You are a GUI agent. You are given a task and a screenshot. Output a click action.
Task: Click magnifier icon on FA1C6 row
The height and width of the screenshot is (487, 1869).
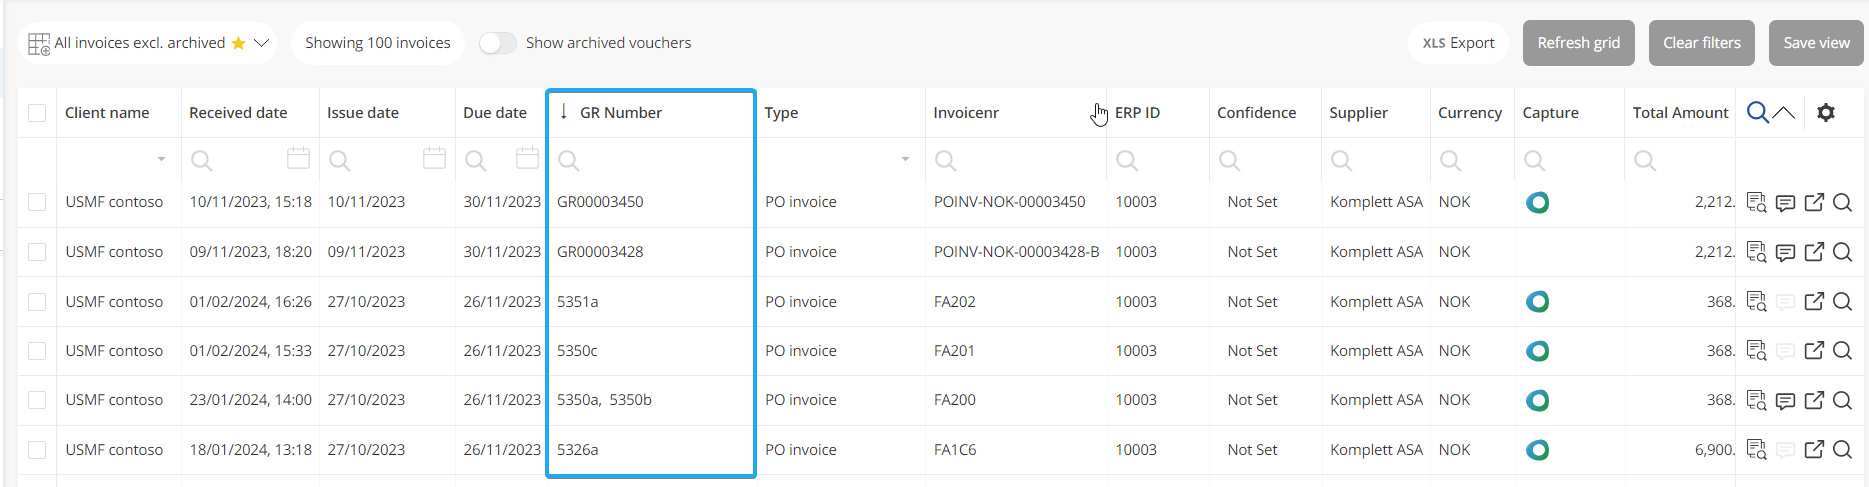click(x=1842, y=450)
